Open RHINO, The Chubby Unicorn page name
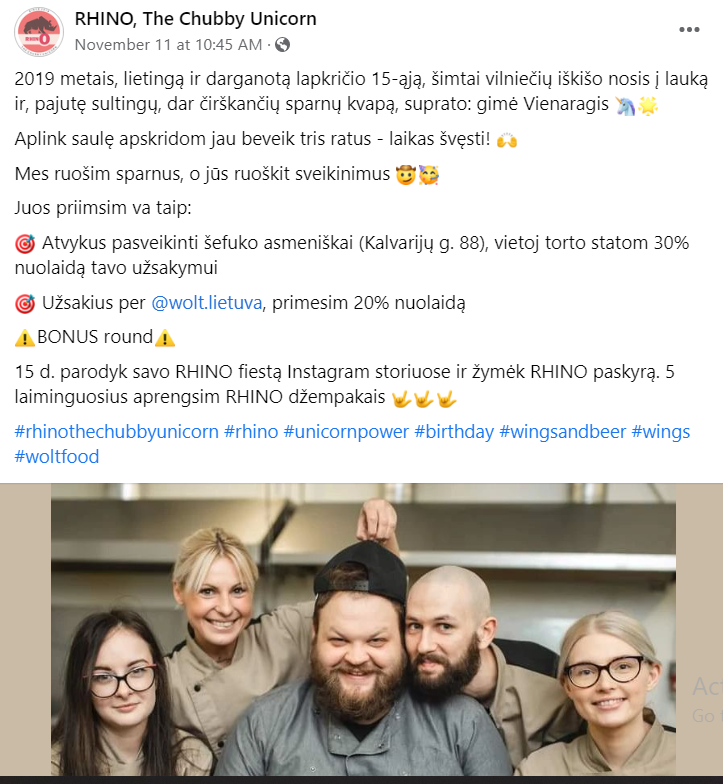The width and height of the screenshot is (723, 784). tap(196, 18)
